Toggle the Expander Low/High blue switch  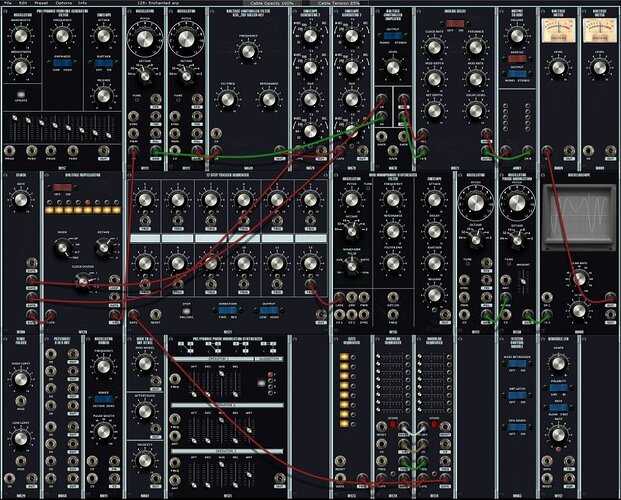[x=63, y=63]
